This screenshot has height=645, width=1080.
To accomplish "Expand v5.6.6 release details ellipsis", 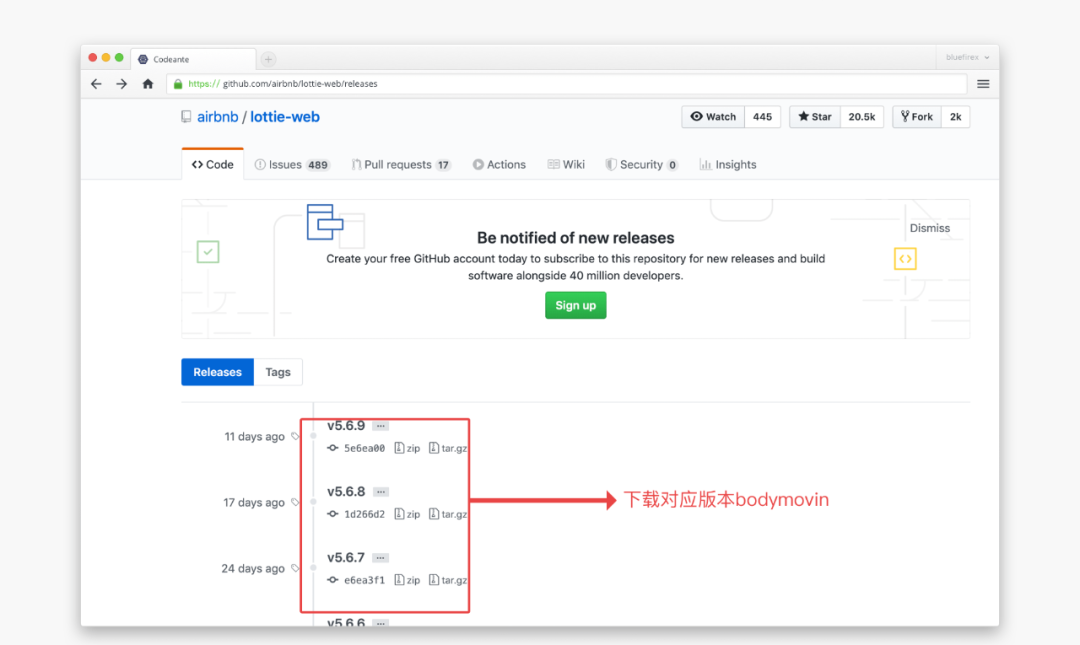I will coord(381,623).
